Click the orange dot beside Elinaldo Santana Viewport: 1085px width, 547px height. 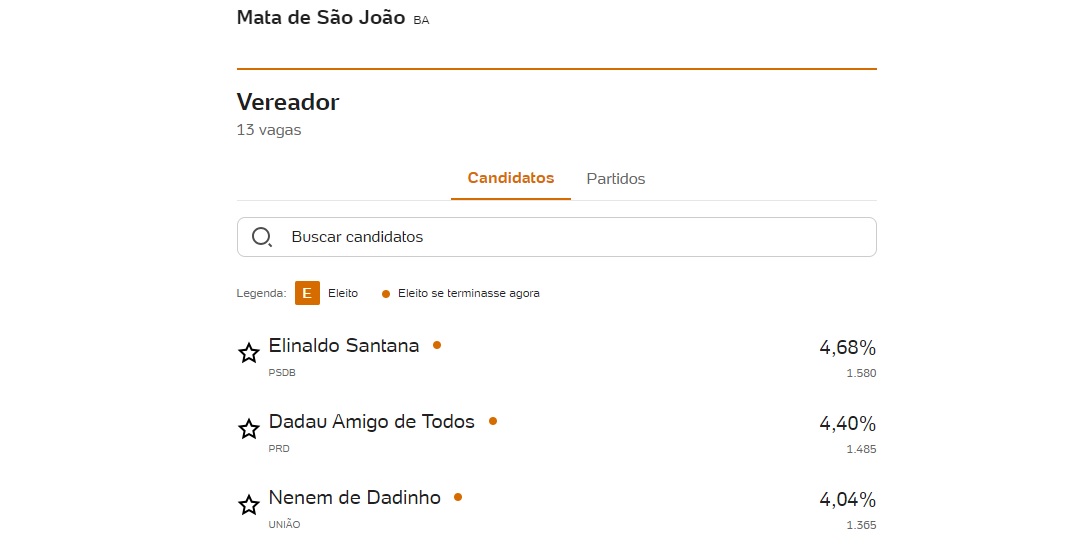point(437,345)
